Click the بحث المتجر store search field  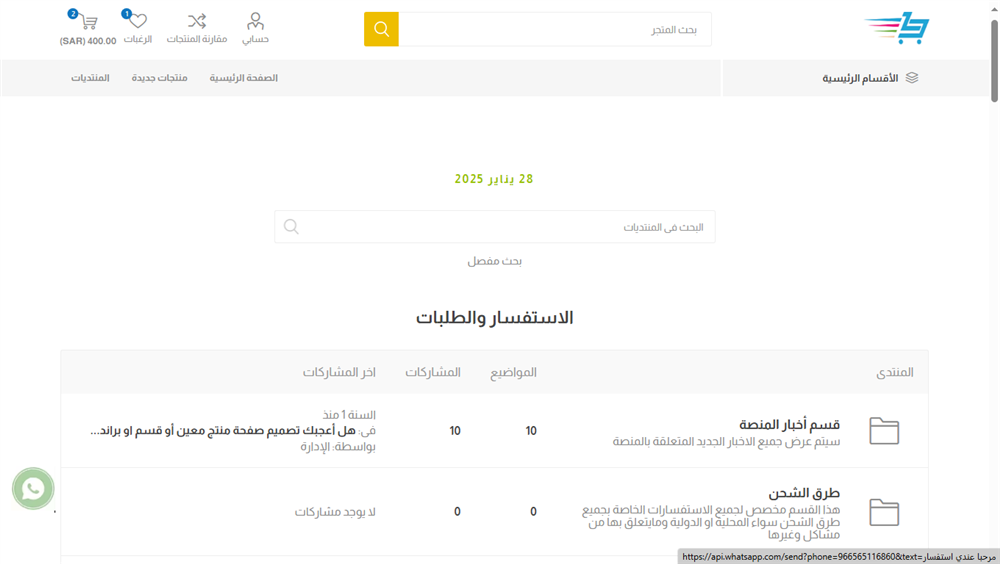[x=555, y=29]
